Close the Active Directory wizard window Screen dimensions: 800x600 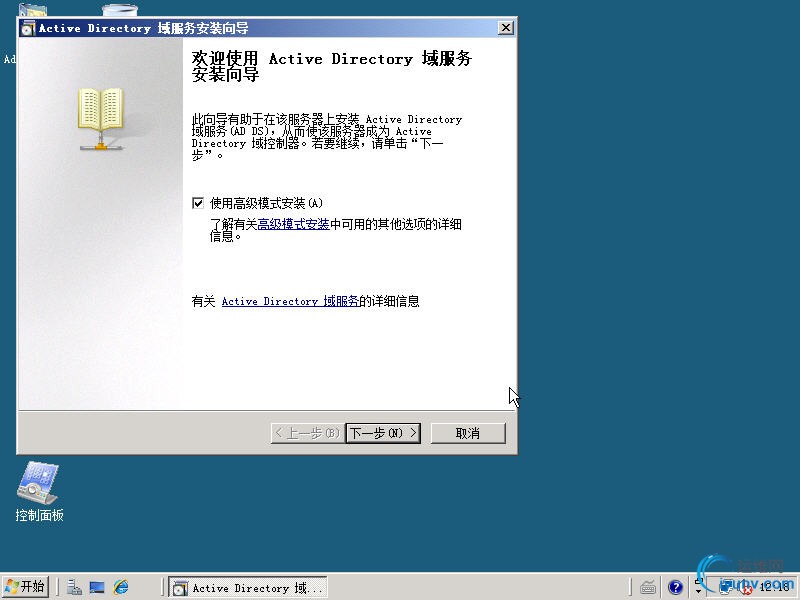click(505, 28)
